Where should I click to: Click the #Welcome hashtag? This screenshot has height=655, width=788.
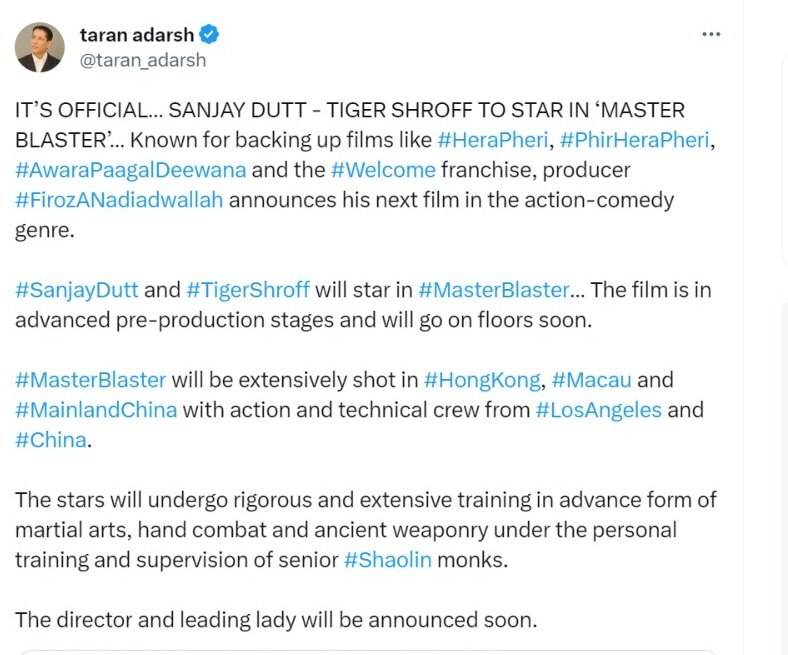pyautogui.click(x=383, y=170)
